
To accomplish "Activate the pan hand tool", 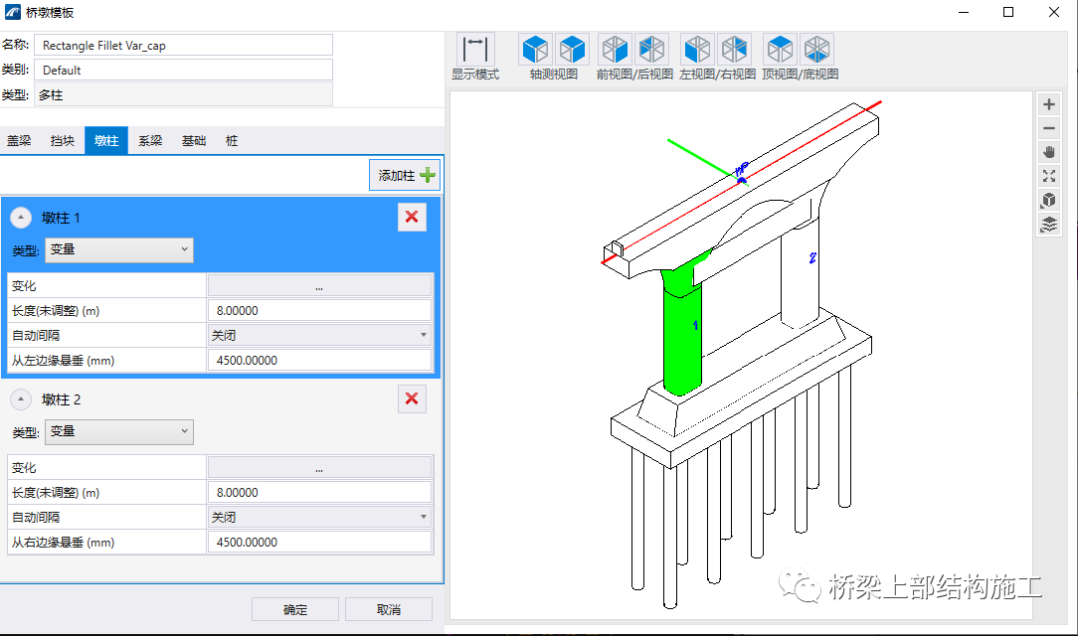I will (x=1048, y=153).
